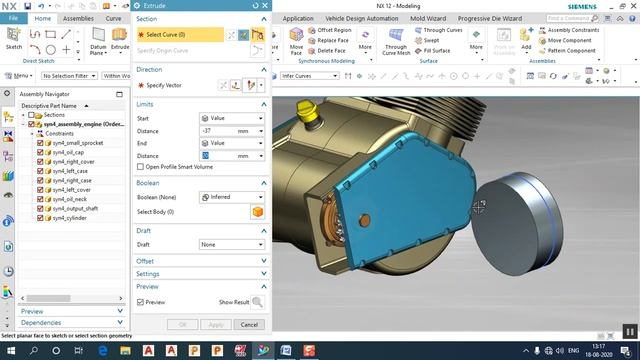
Task: Select the Fill Surface command
Action: click(x=432, y=51)
